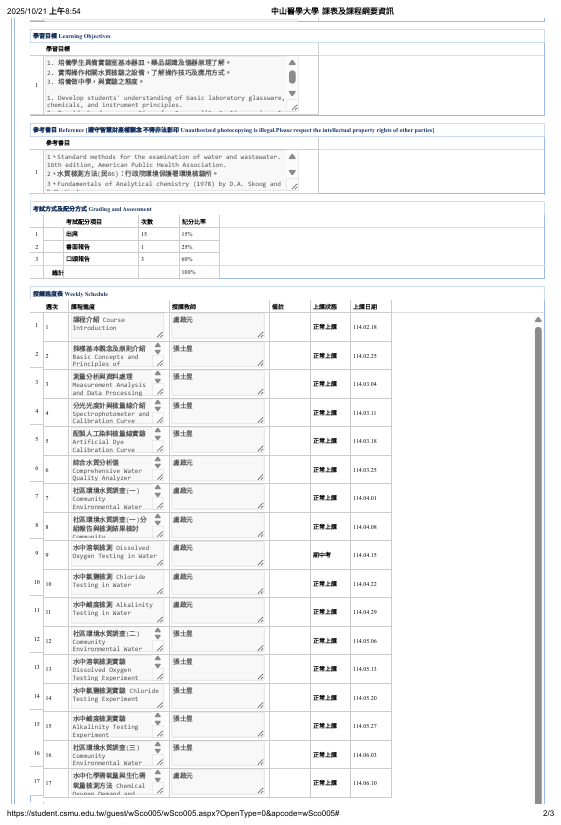Viewport: 561px width, 825px height.
Task: Click the Reference box scroll-up arrow
Action: 292,157
